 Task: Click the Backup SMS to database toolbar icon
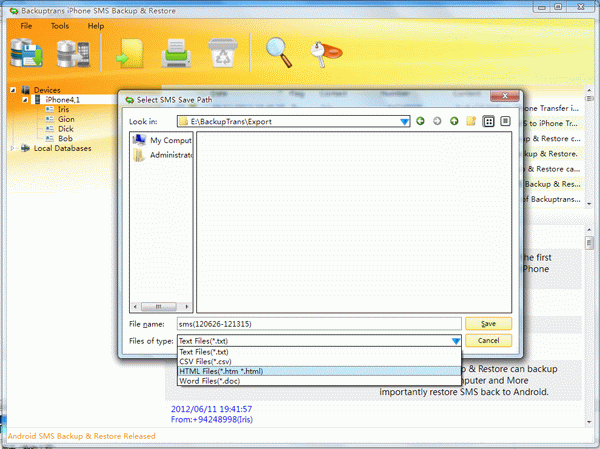[26, 53]
